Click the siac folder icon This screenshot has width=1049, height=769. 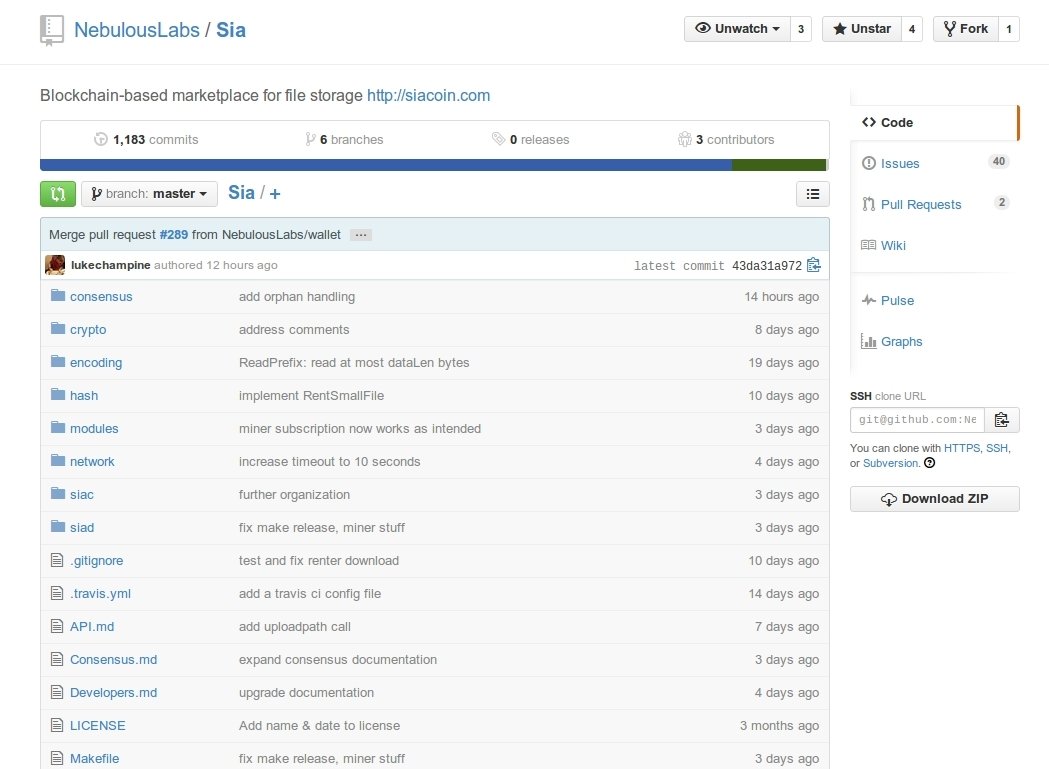(58, 494)
